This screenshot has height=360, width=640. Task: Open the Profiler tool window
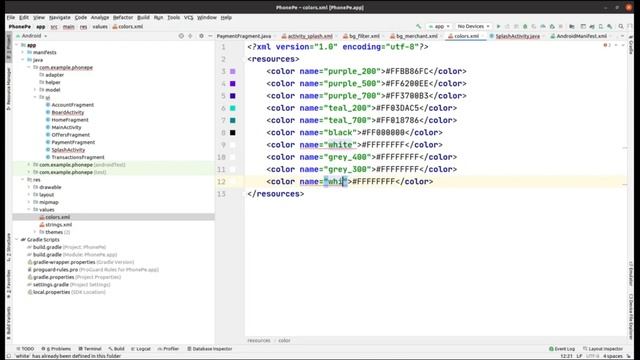tap(169, 349)
